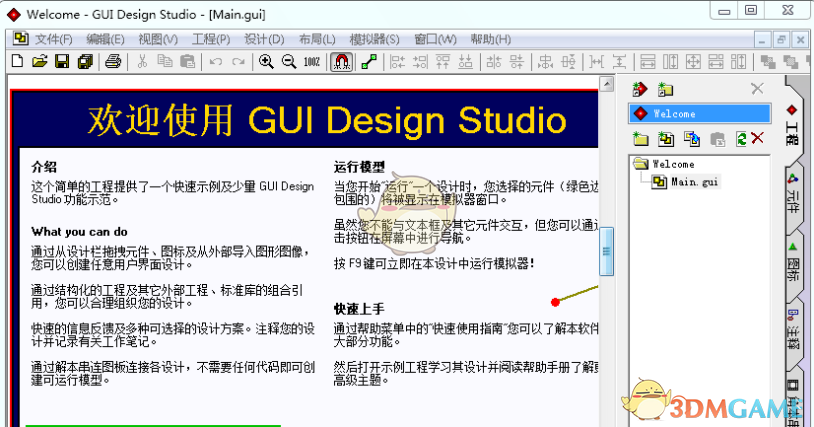
Task: Click the document icon left of 文件 menu
Action: [x=21, y=38]
